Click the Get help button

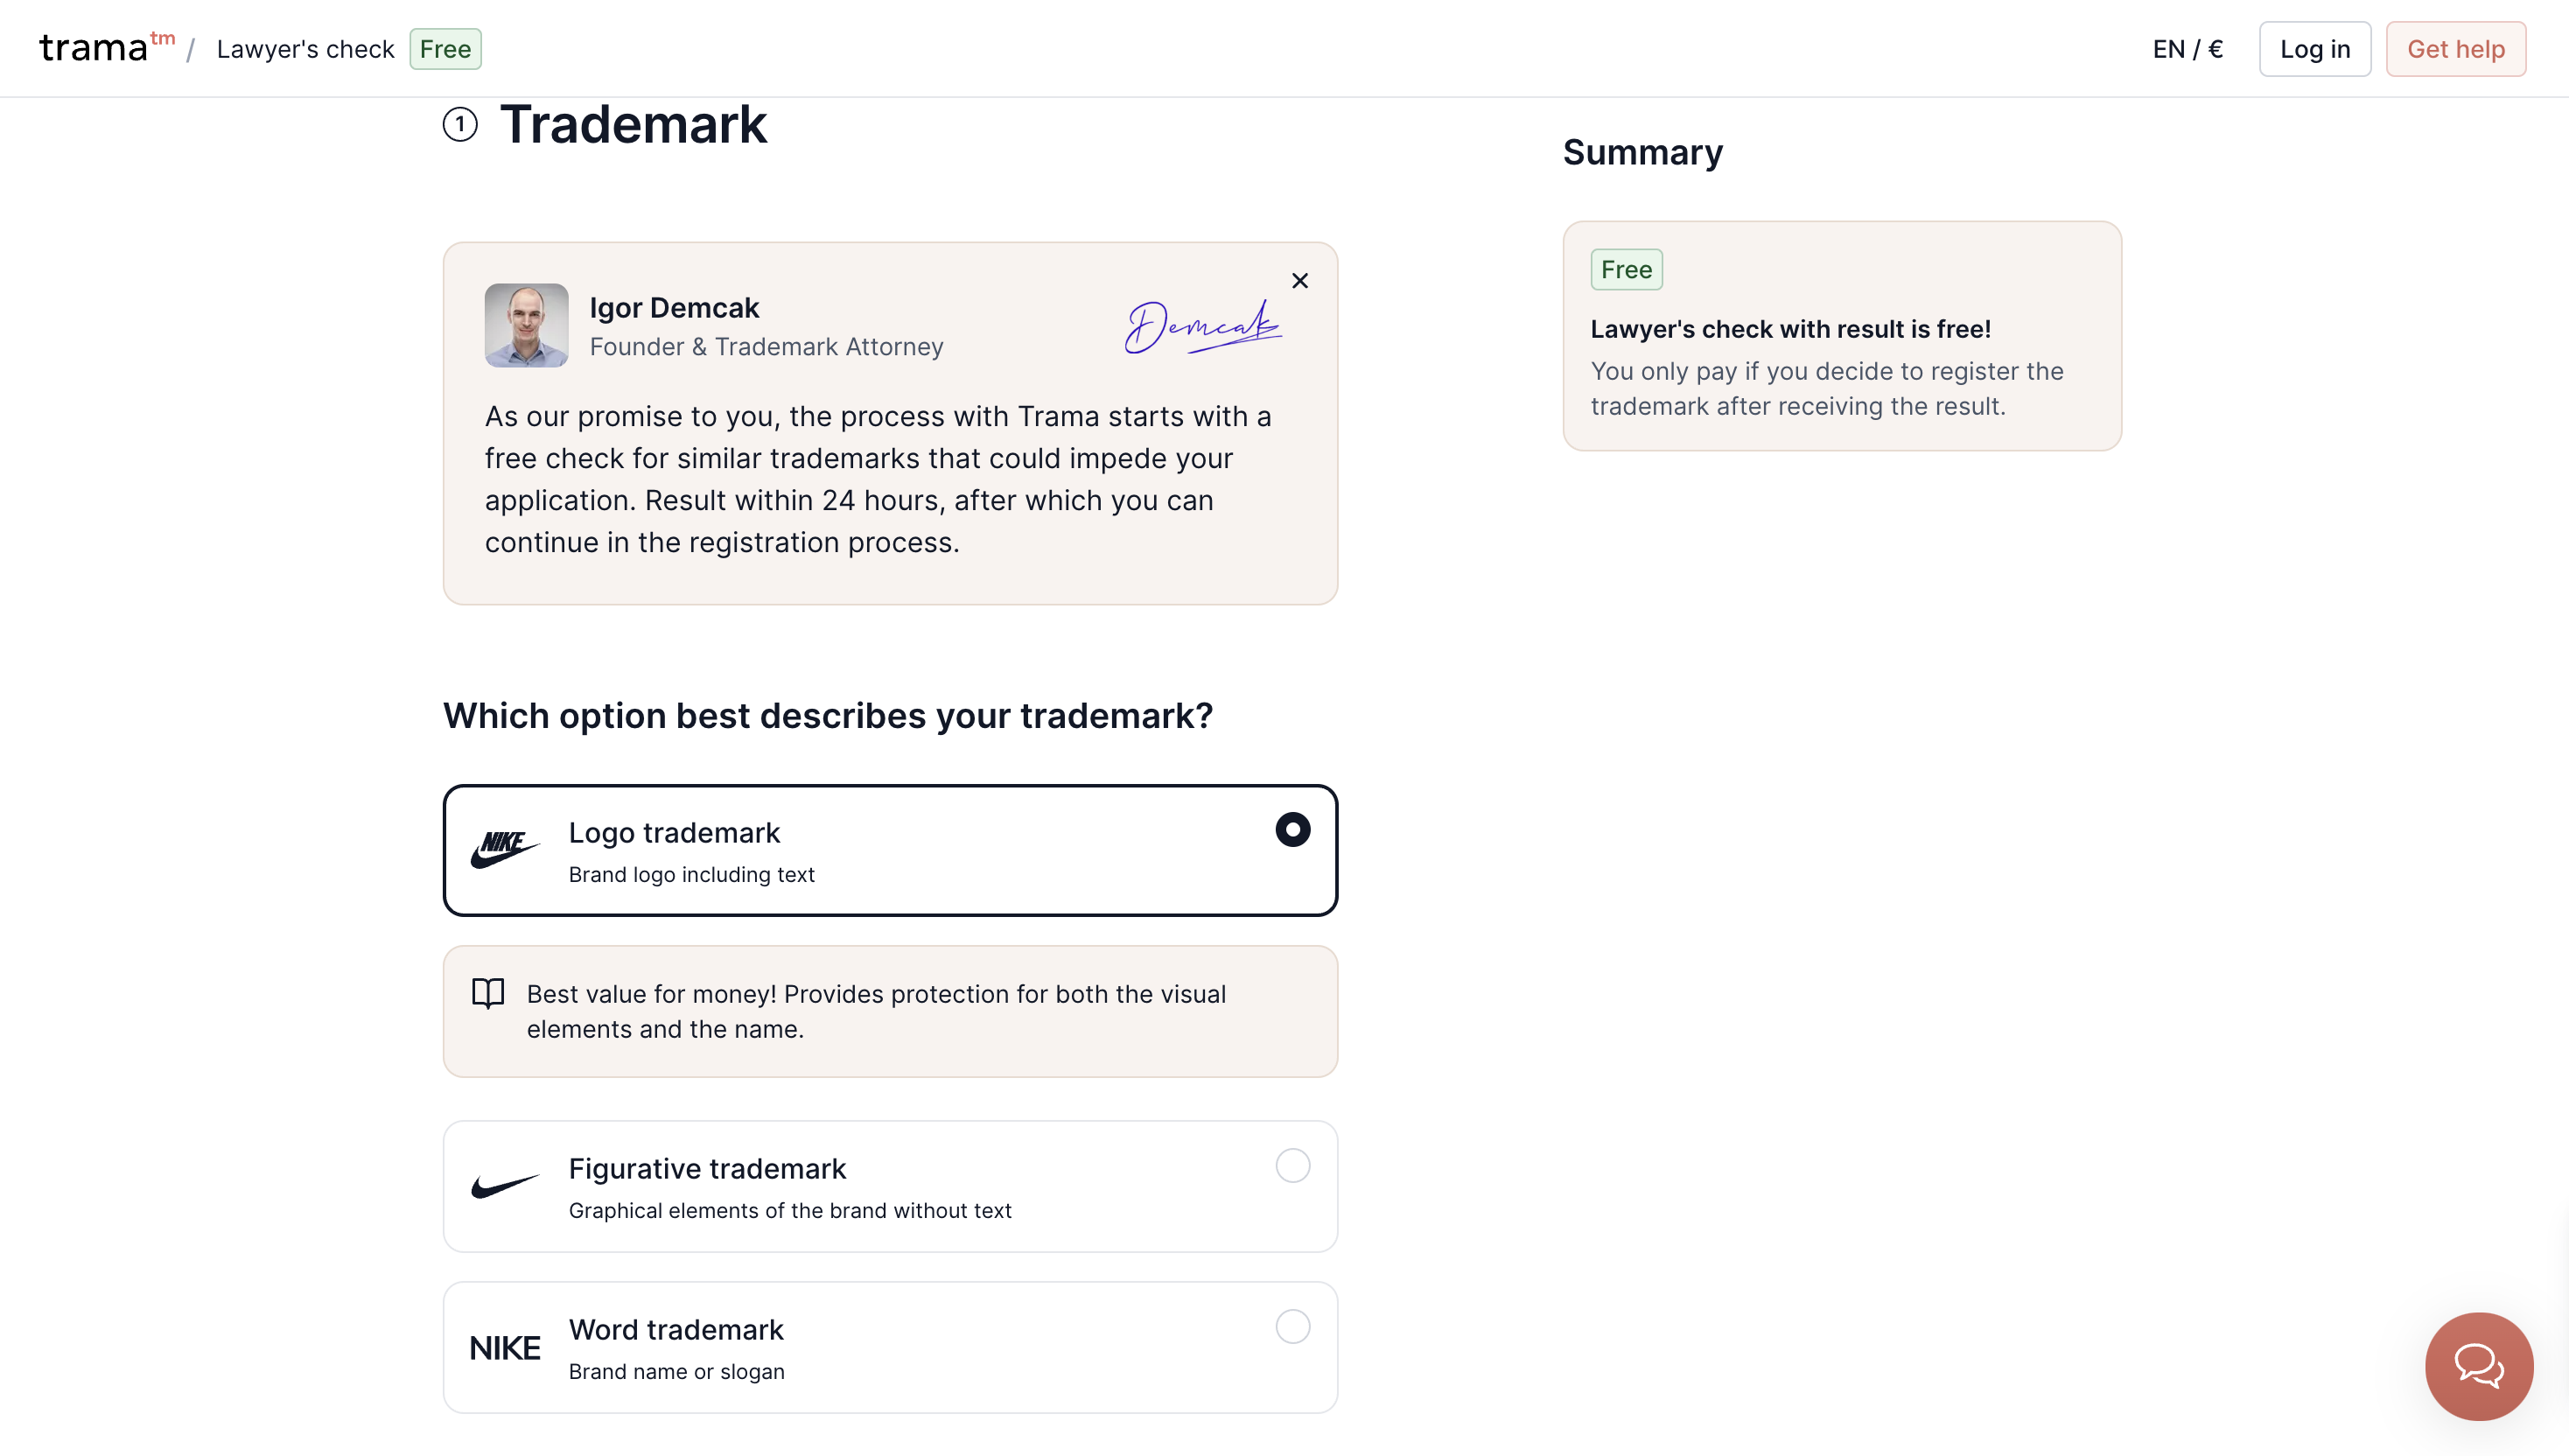point(2456,49)
